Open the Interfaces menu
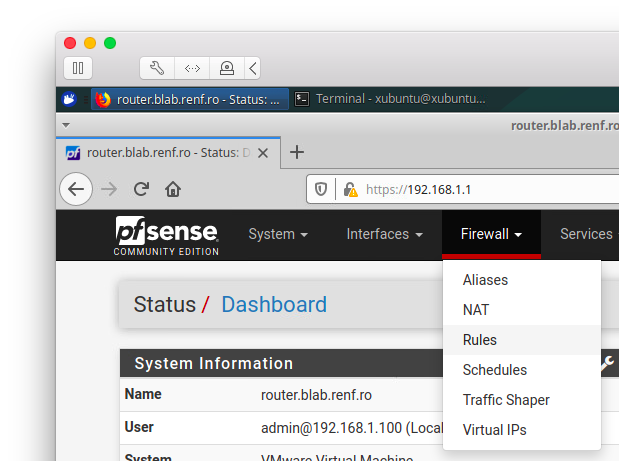Viewport: 619px width, 461px height. pyautogui.click(x=385, y=234)
